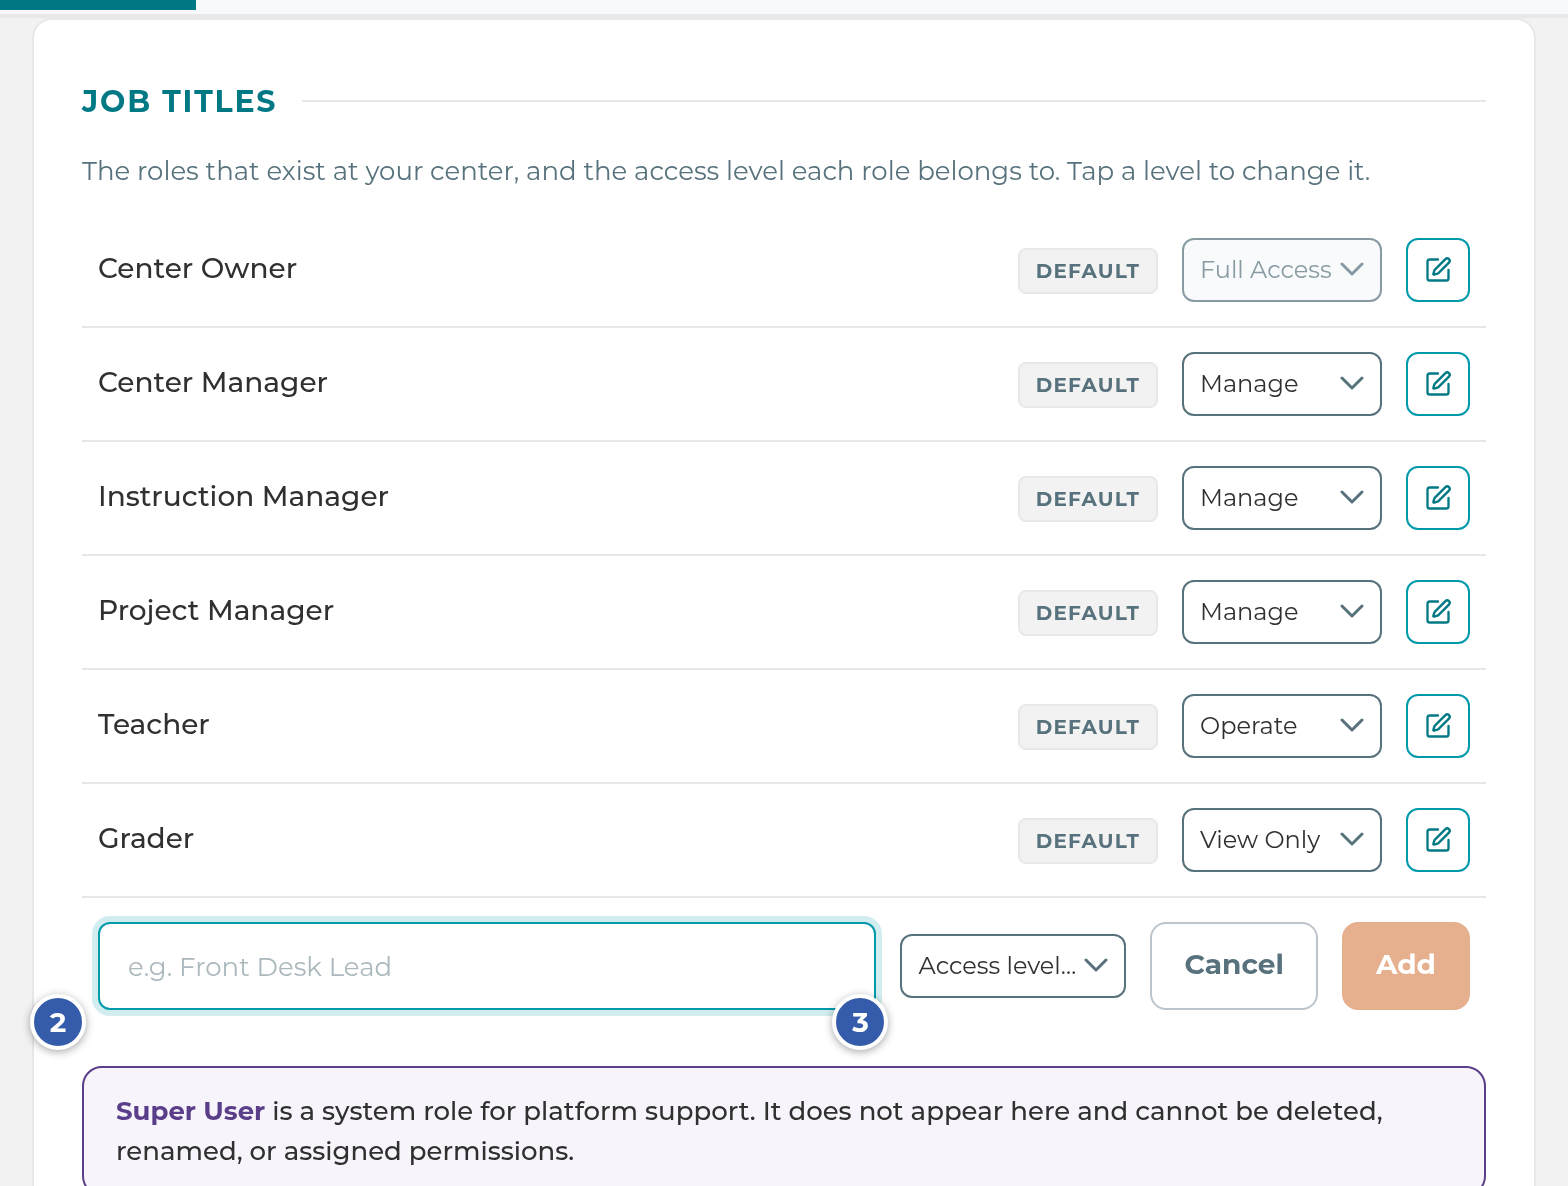The height and width of the screenshot is (1186, 1568).
Task: Click DEFAULT badge on Center Manager row
Action: 1087,385
